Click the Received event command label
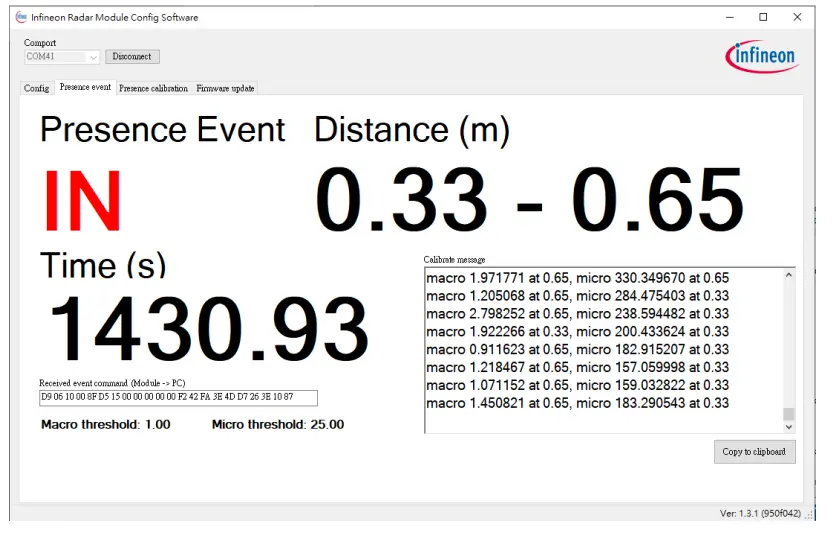 (112, 383)
